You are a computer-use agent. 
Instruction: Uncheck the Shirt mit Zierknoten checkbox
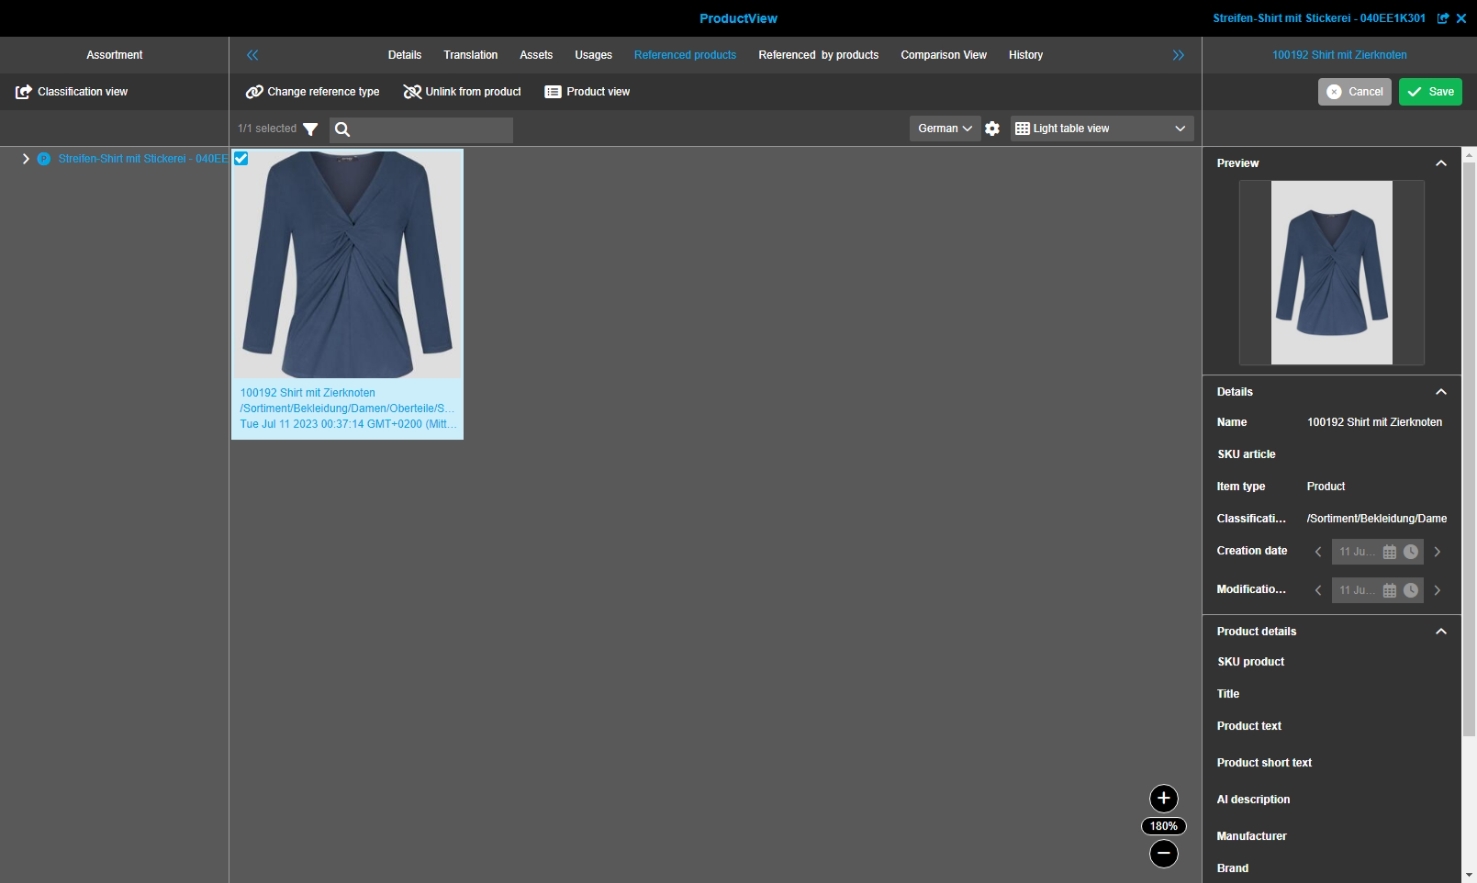tap(241, 158)
